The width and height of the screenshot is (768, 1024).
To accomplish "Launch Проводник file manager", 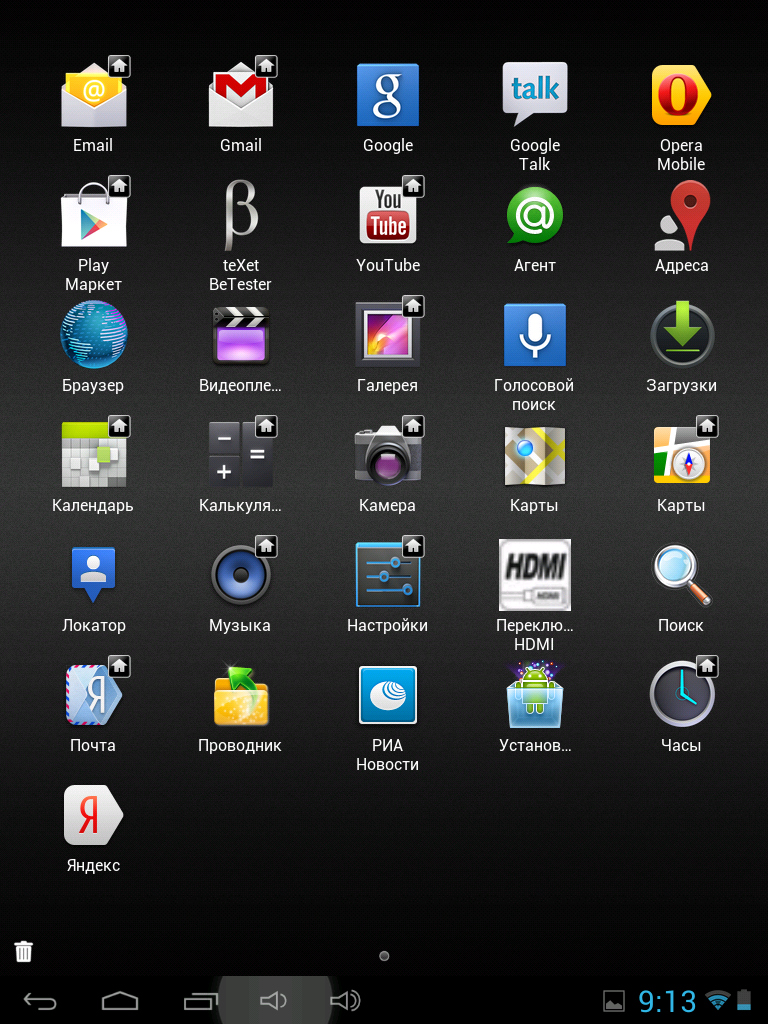I will point(241,696).
